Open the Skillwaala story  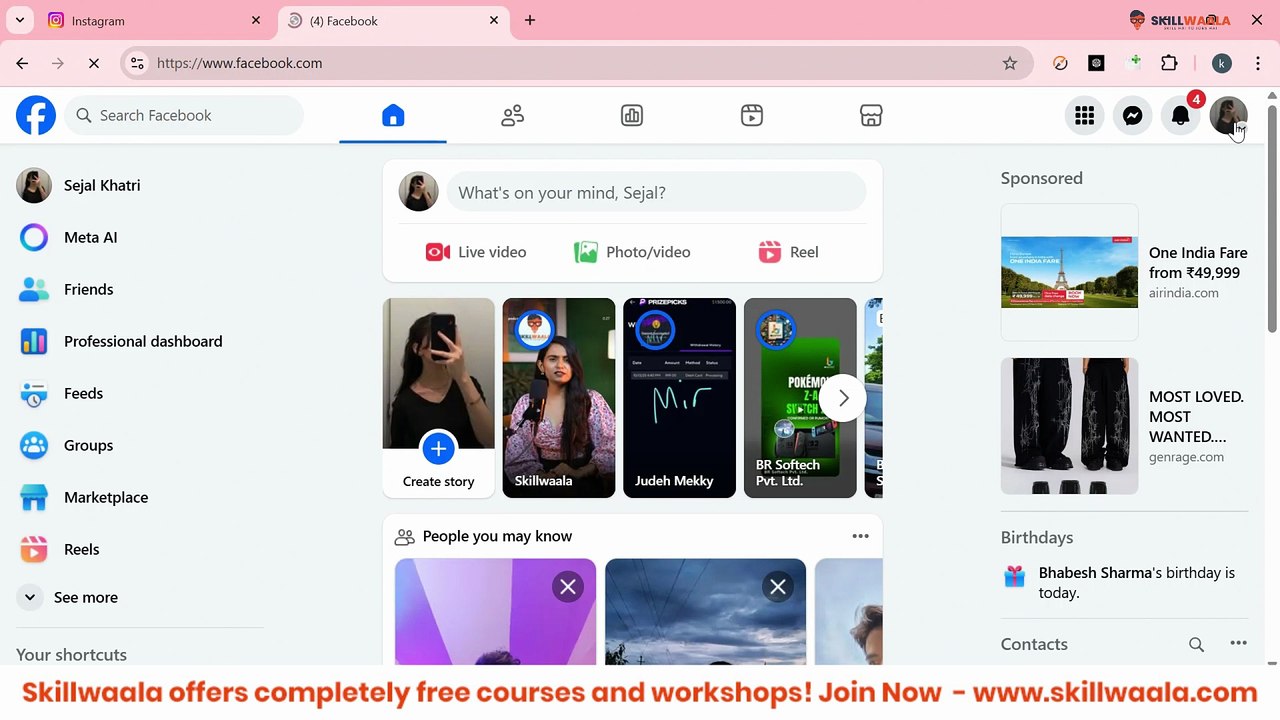(559, 398)
